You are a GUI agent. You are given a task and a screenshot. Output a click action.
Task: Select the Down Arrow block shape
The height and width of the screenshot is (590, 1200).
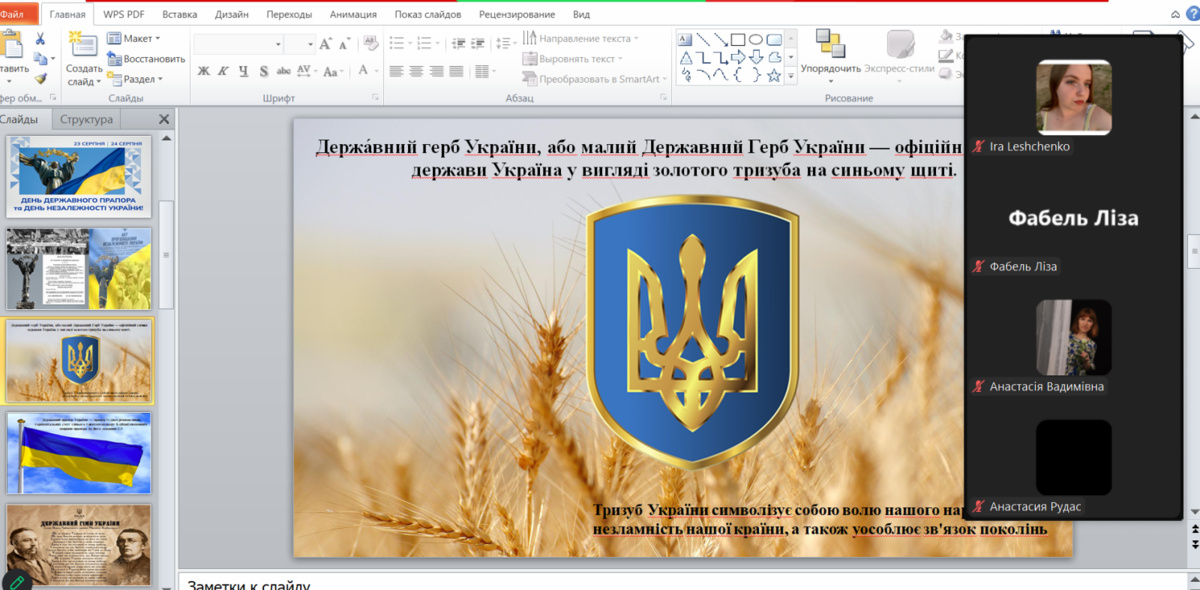(x=756, y=57)
